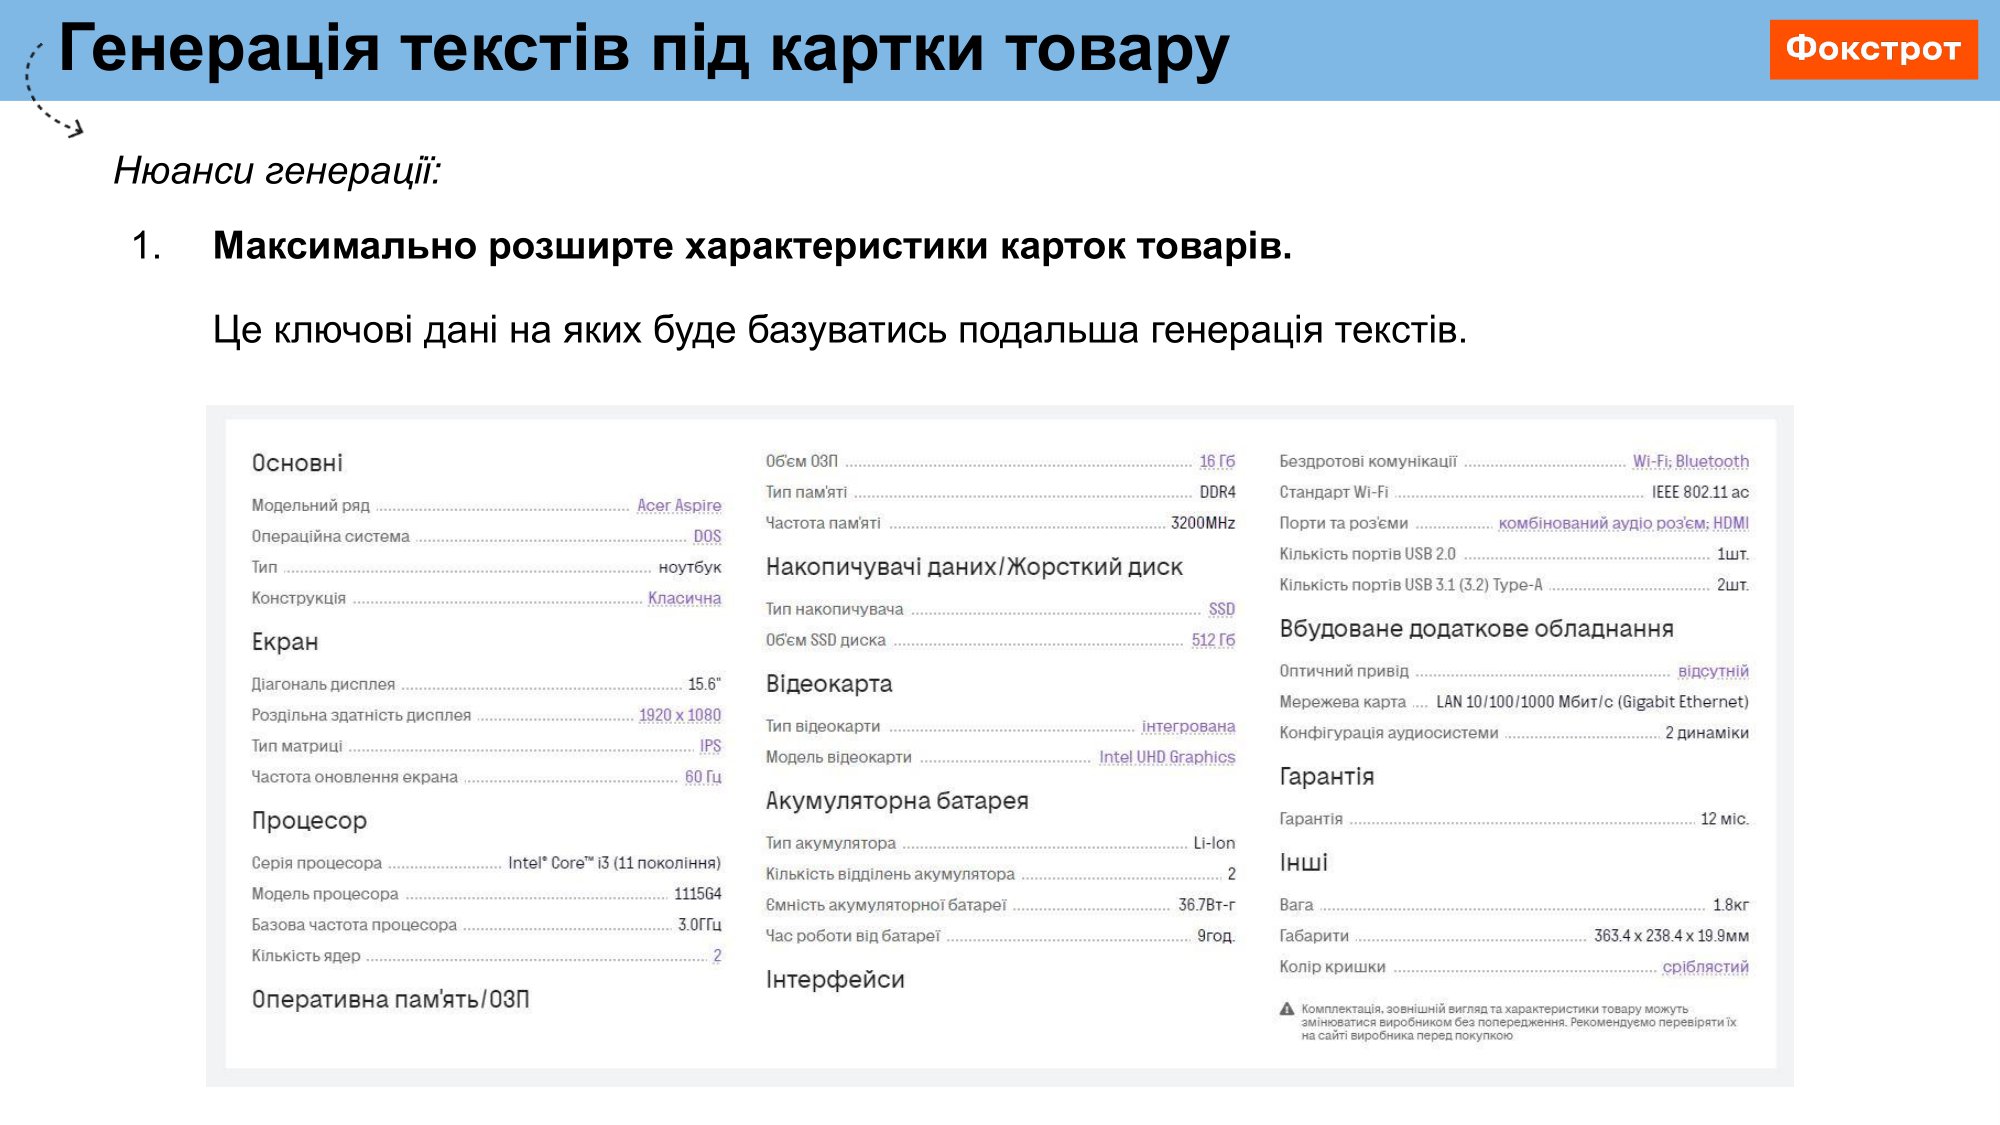This screenshot has width=2000, height=1125.
Task: Click the warning triangle icon near the disclaimer
Action: click(x=1287, y=1009)
